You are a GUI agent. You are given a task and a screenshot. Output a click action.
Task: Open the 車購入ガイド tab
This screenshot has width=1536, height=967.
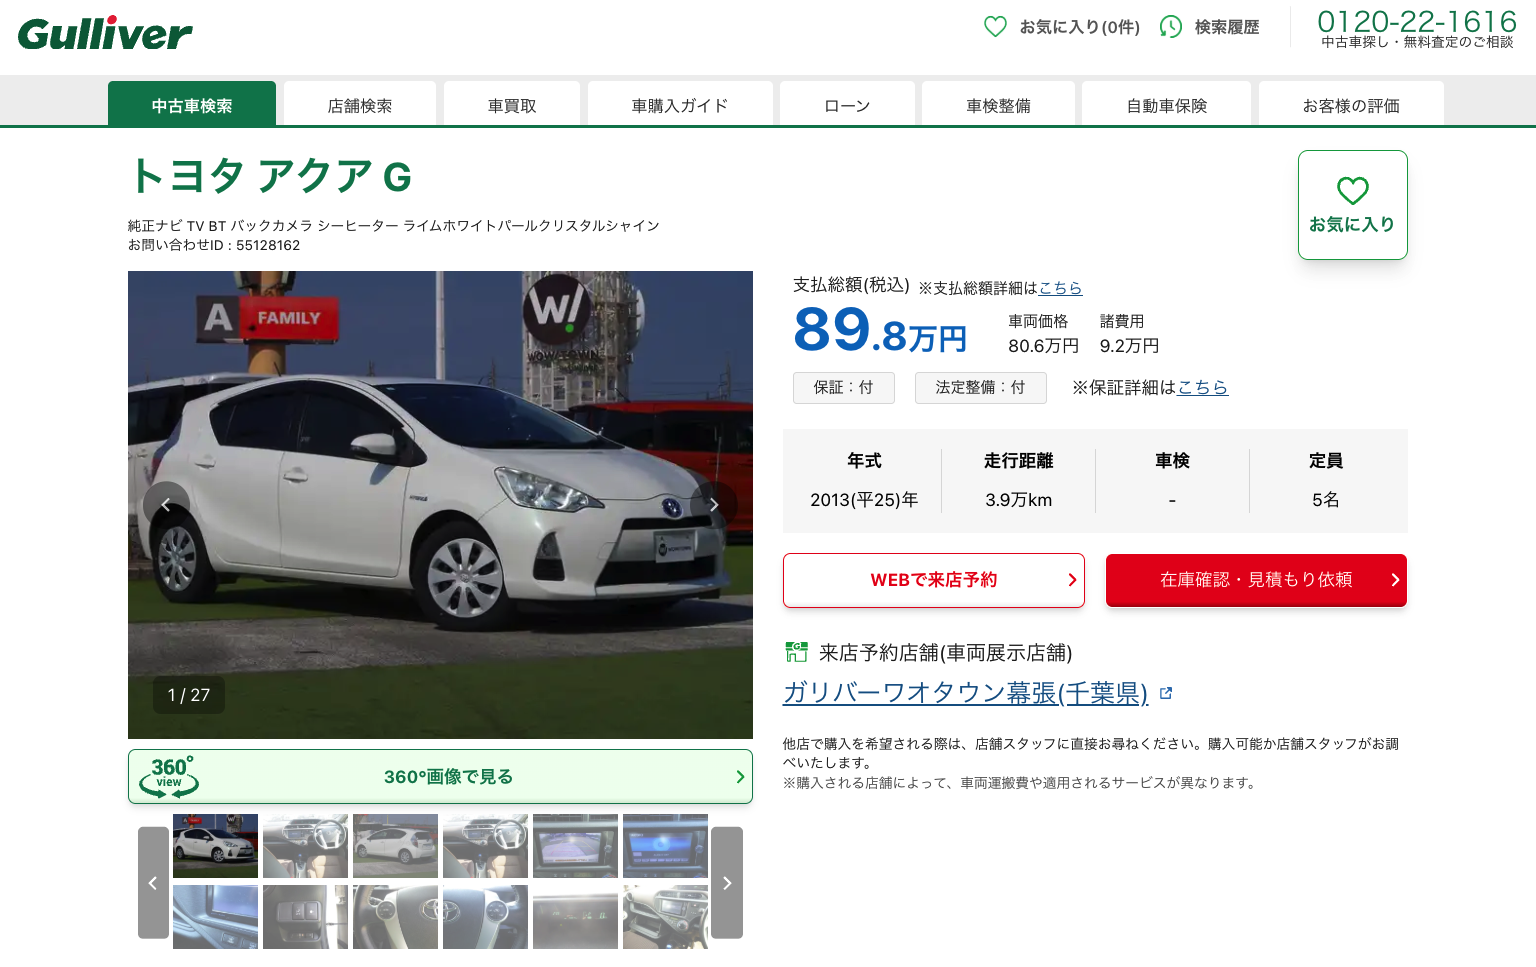coord(680,104)
